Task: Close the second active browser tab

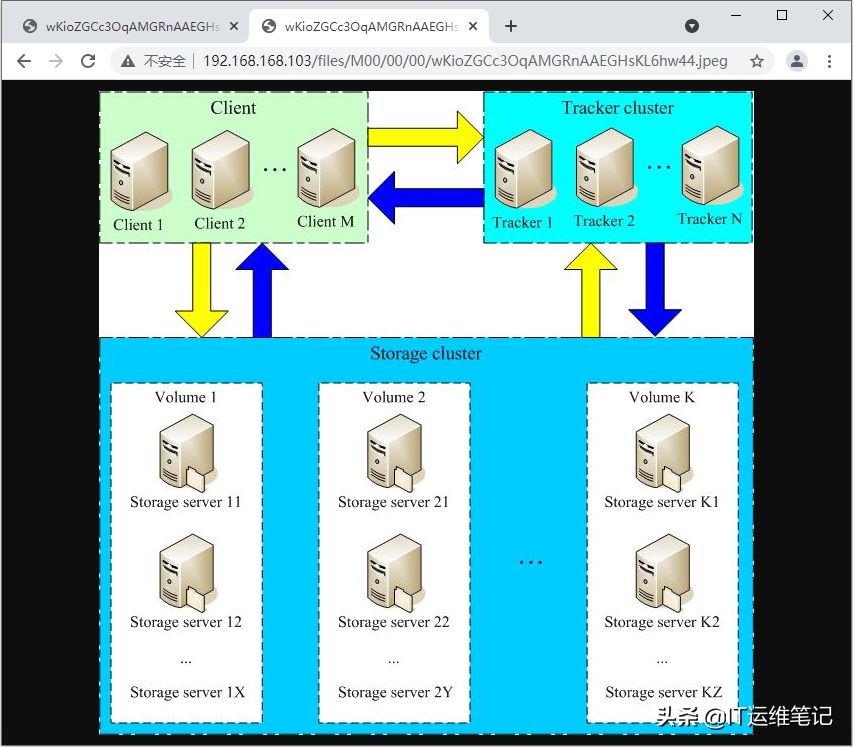Action: click(473, 26)
